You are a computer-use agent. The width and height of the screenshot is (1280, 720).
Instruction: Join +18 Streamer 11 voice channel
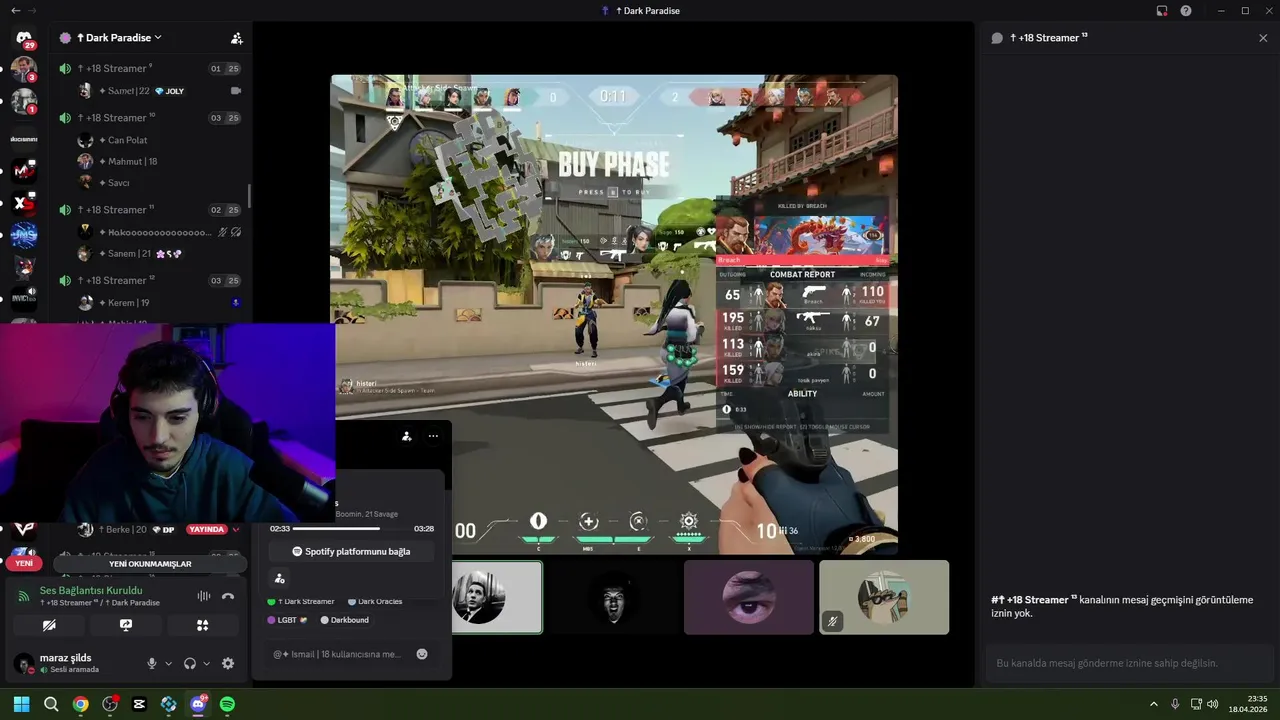click(150, 210)
